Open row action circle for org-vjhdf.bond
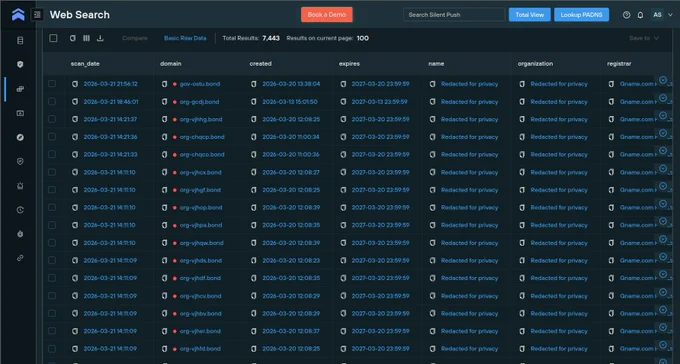Image resolution: width=680 pixels, height=364 pixels. point(663,274)
